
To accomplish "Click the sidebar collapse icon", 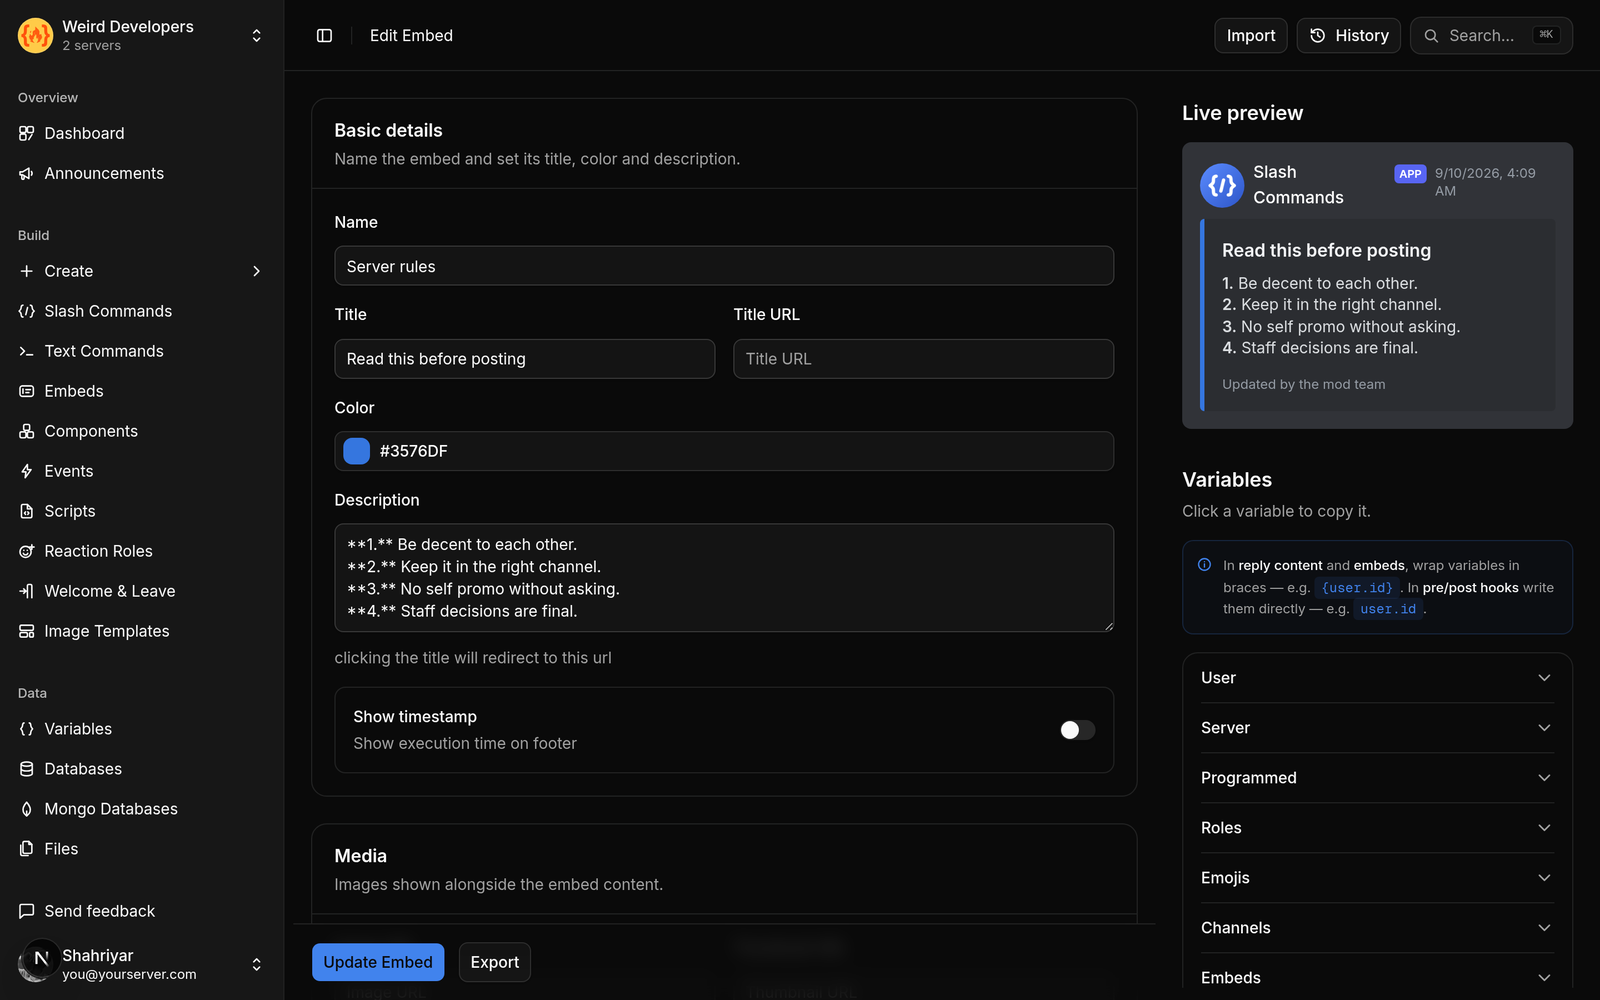I will 324,36.
